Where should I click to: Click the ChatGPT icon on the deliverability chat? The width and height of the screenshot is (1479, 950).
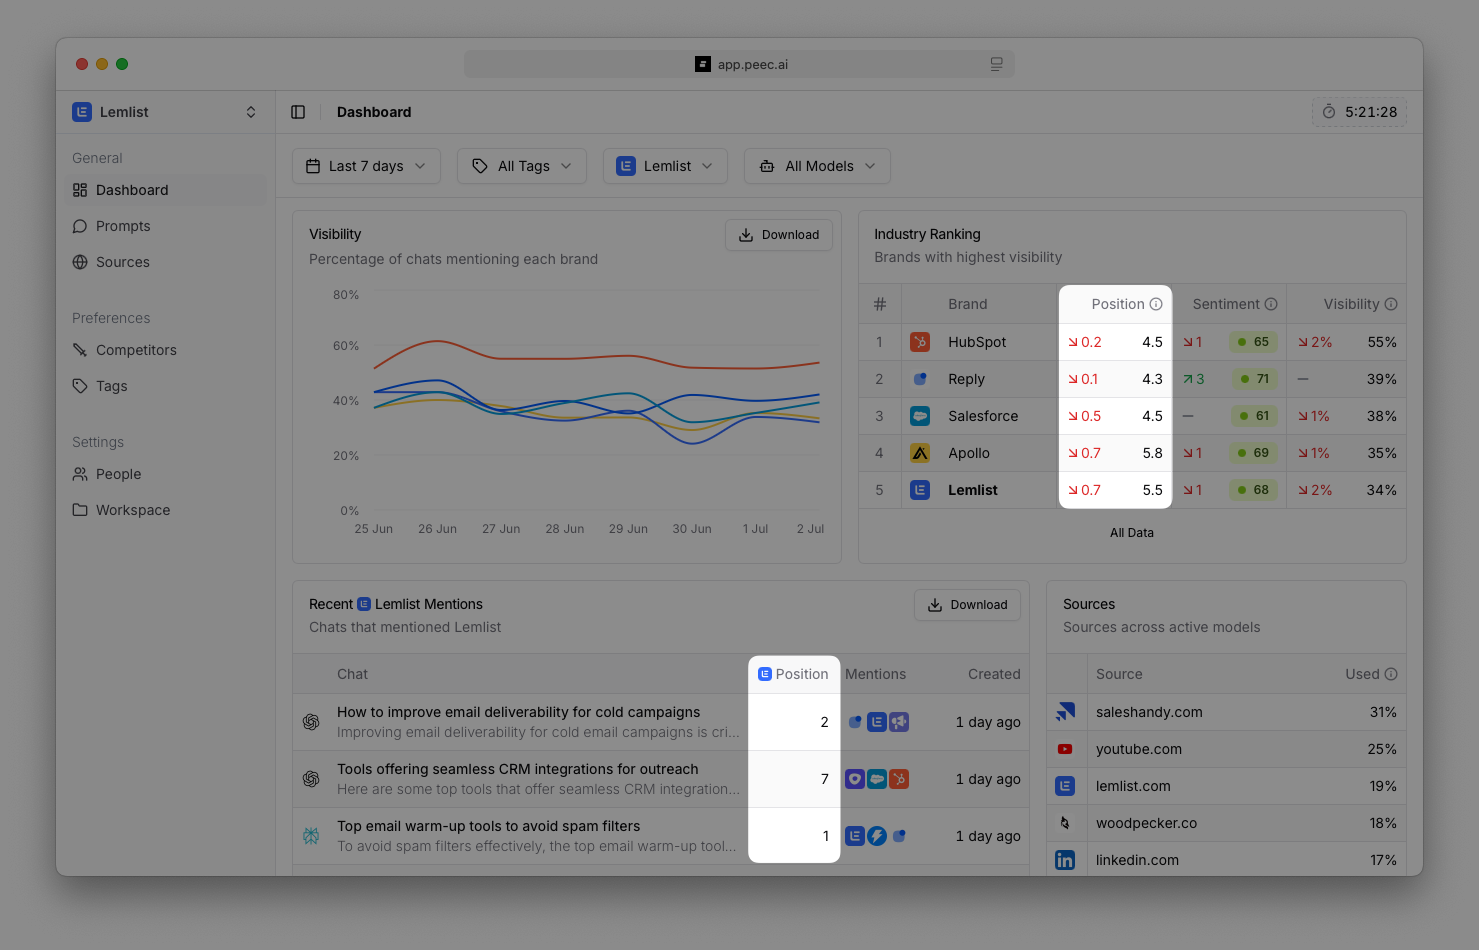point(313,721)
